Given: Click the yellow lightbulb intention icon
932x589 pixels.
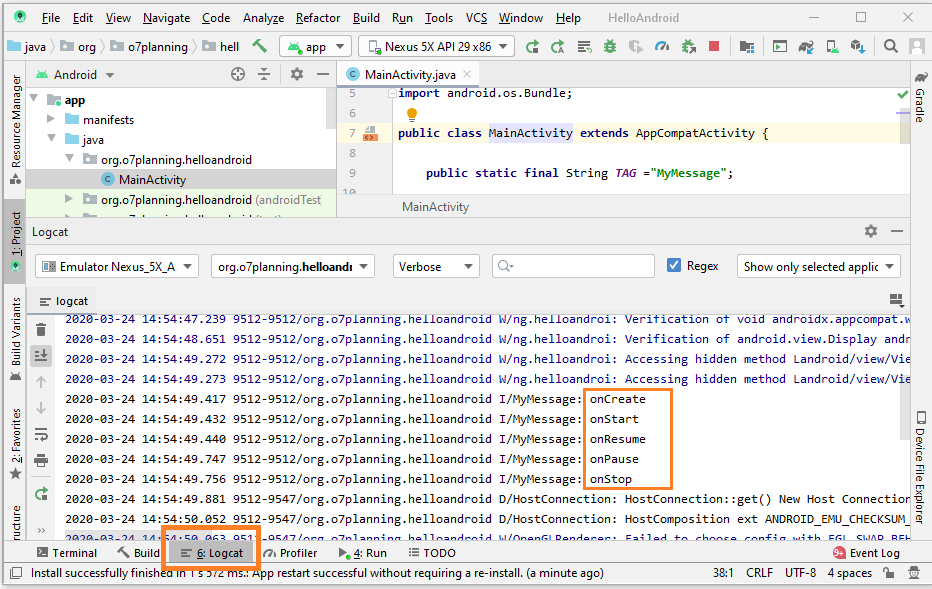Looking at the screenshot, I should pos(411,114).
